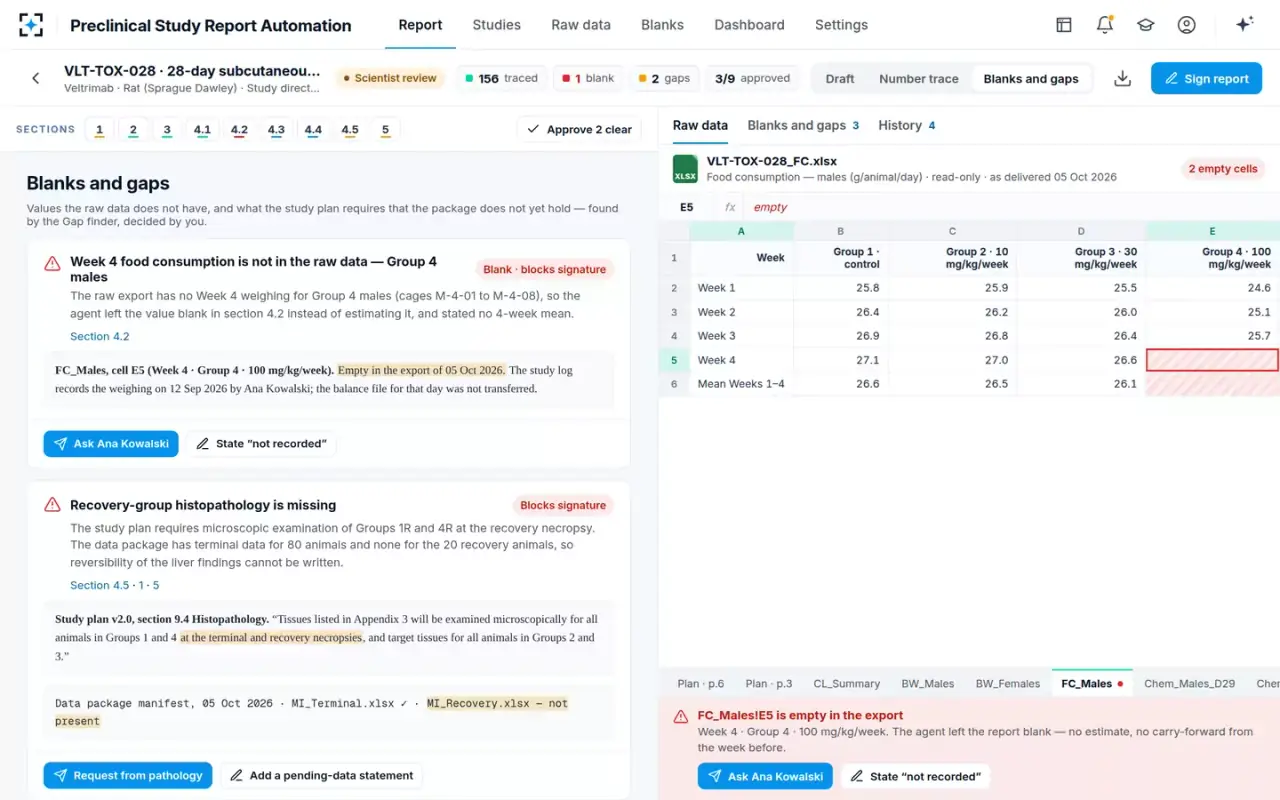Select the History panel tab

907,125
